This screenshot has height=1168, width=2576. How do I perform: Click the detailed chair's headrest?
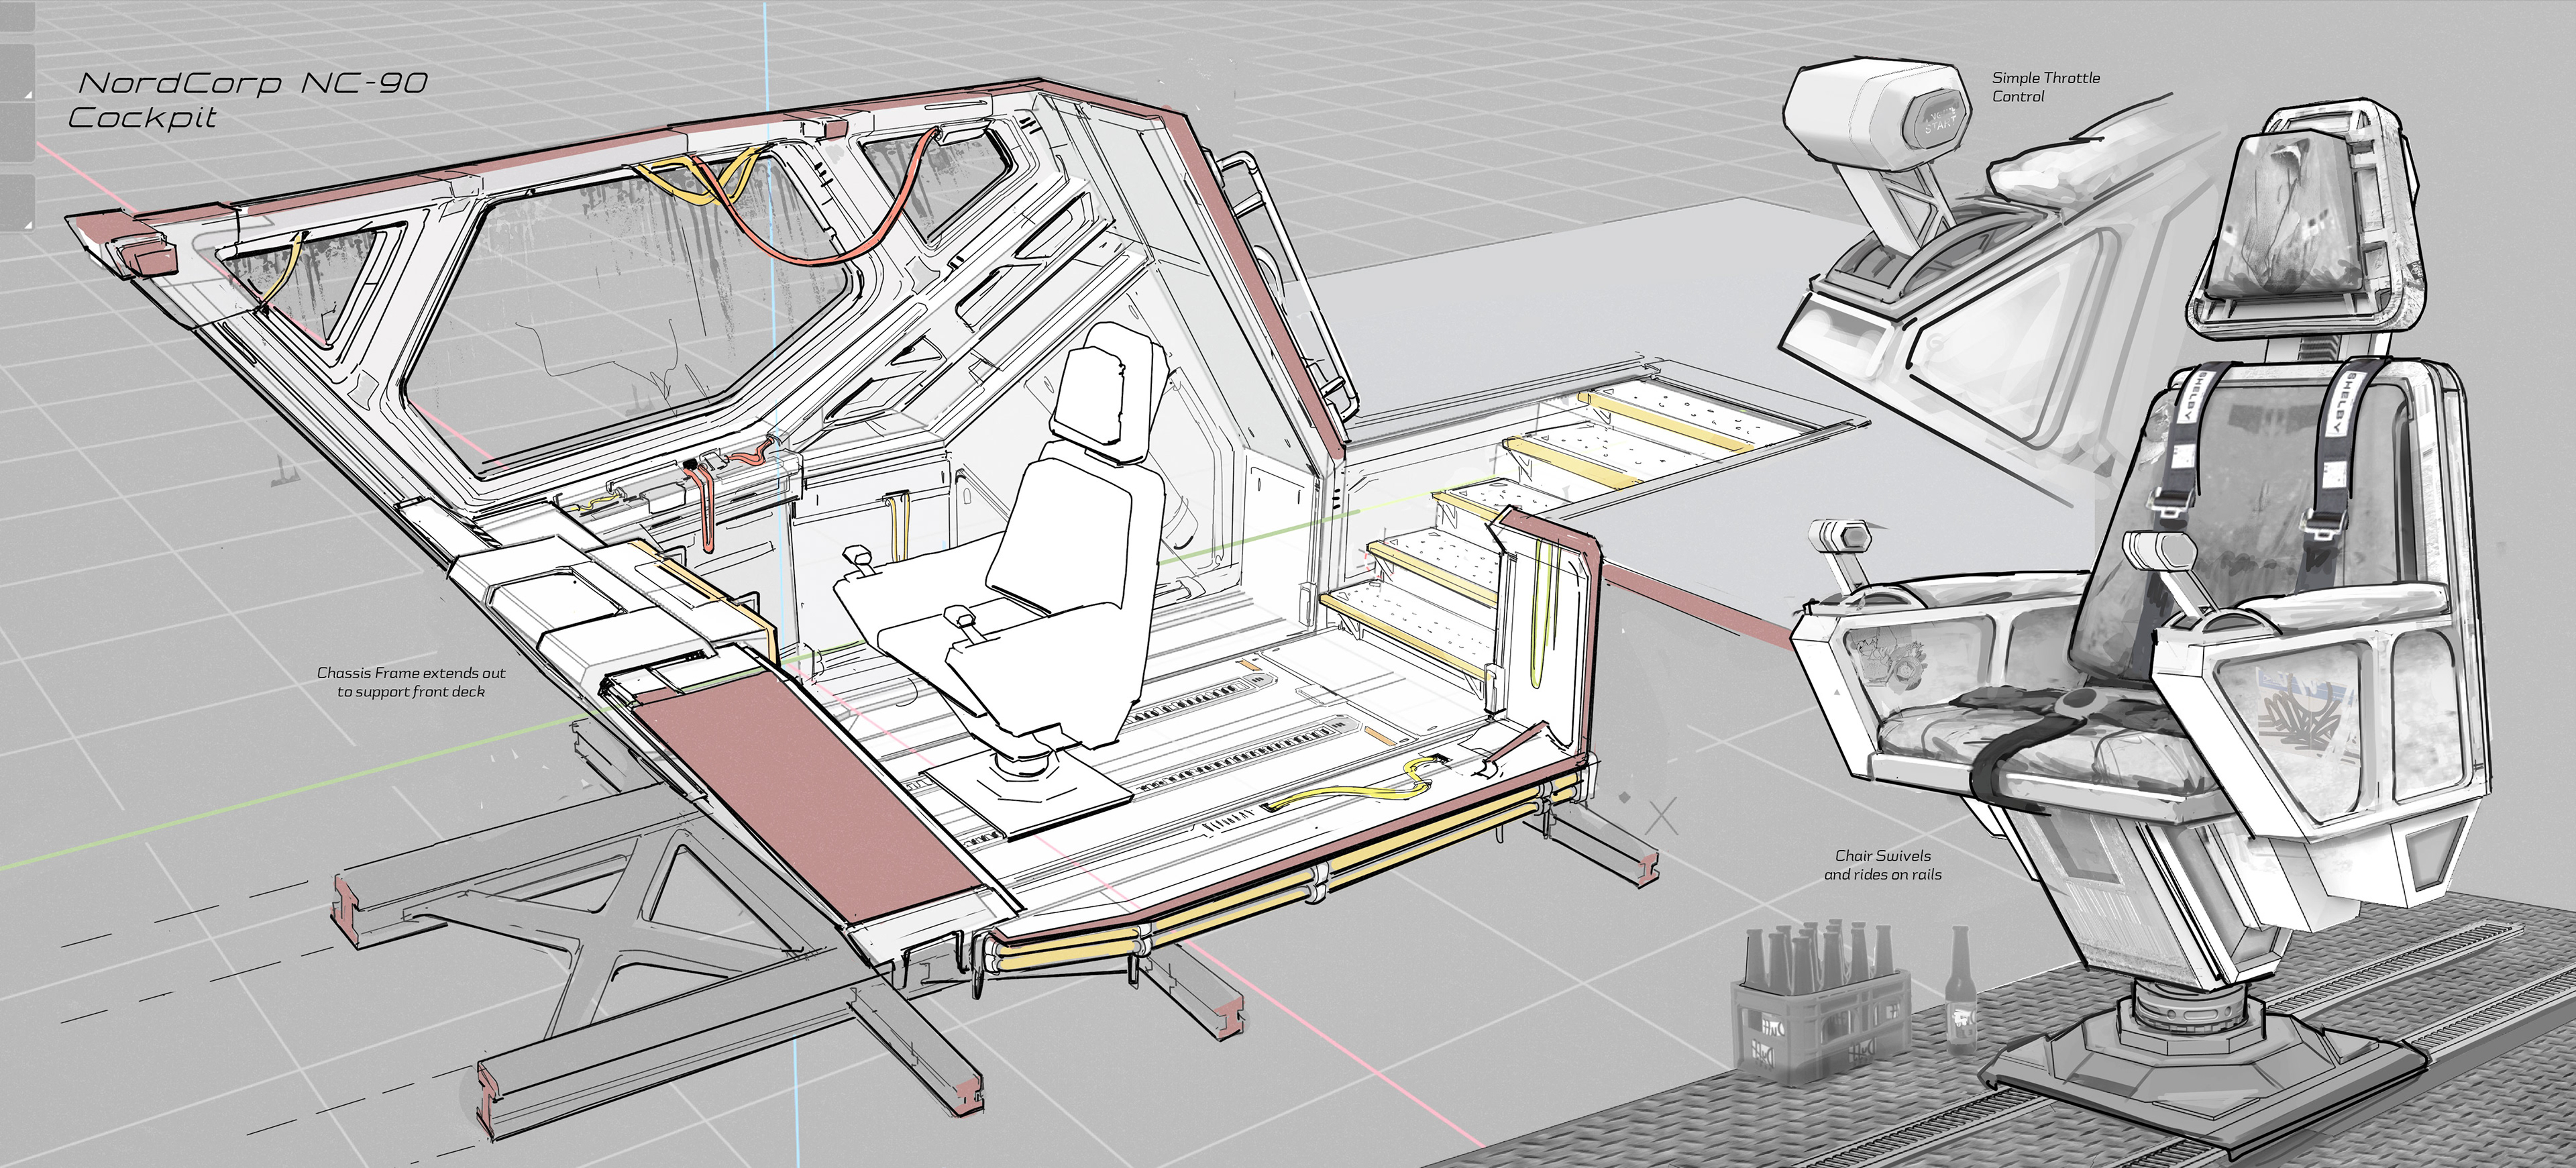point(2290,215)
